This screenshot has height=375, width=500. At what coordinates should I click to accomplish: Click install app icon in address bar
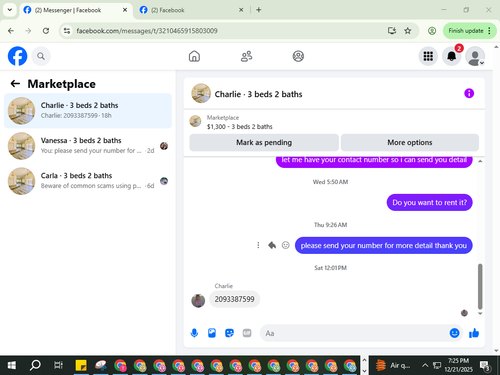tap(392, 31)
